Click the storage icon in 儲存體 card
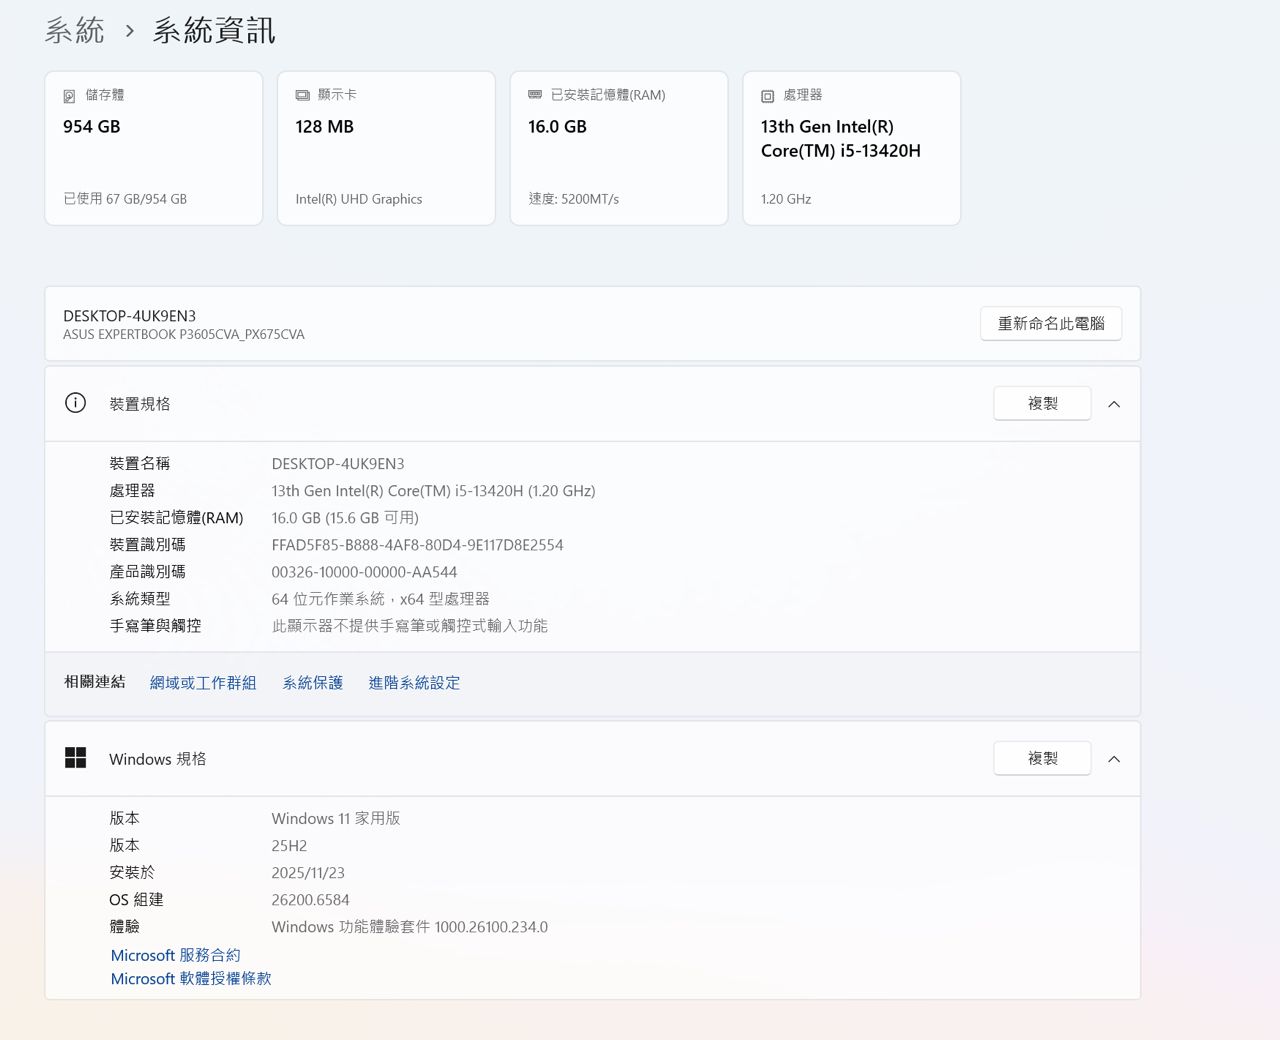Viewport: 1280px width, 1040px height. [69, 96]
